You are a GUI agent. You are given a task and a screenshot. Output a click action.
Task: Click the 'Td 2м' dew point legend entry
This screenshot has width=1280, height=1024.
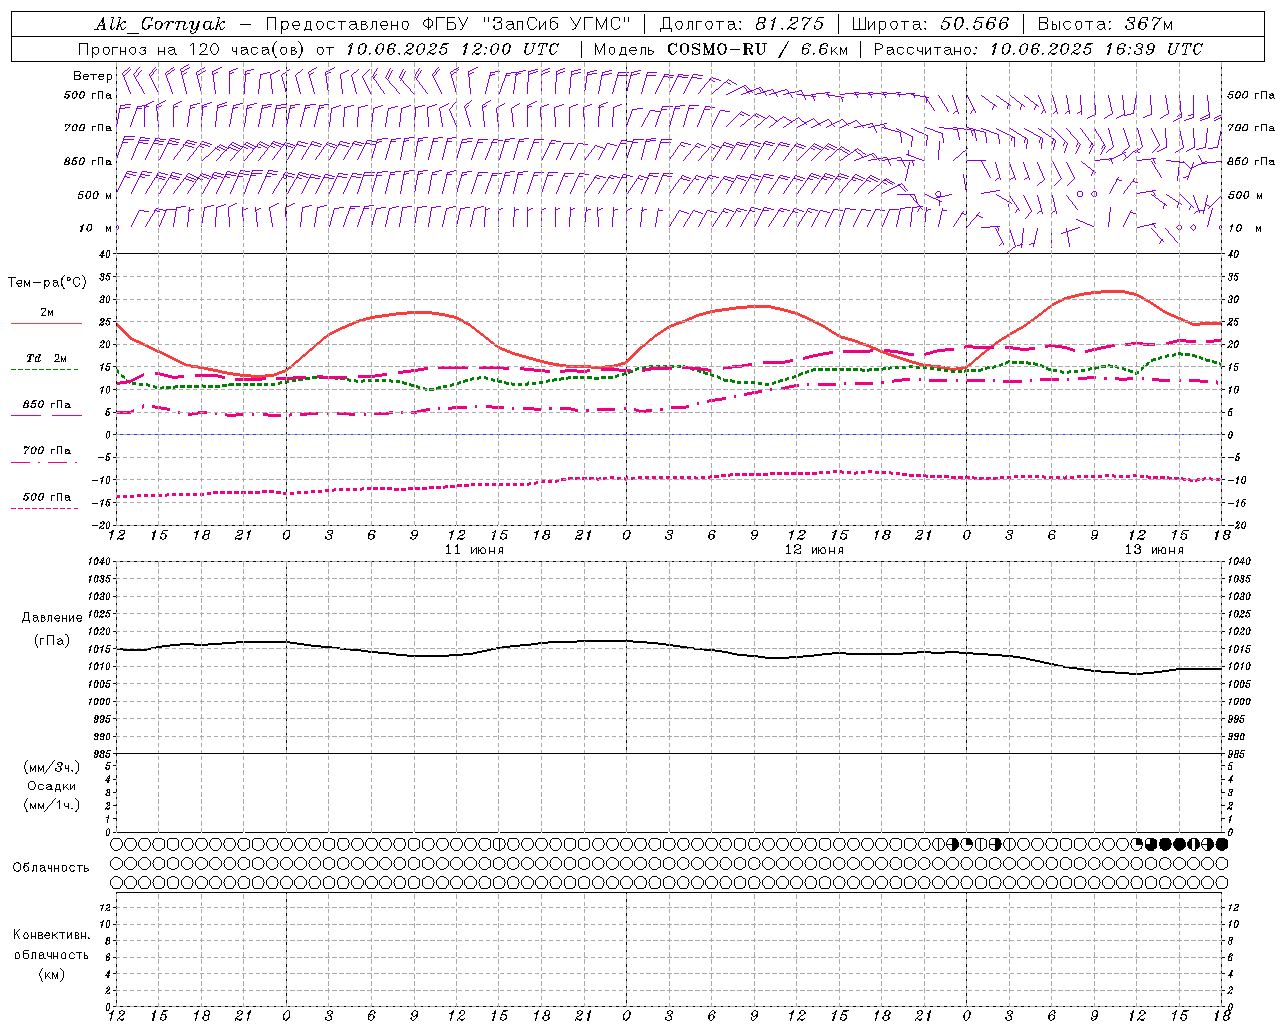pos(46,358)
